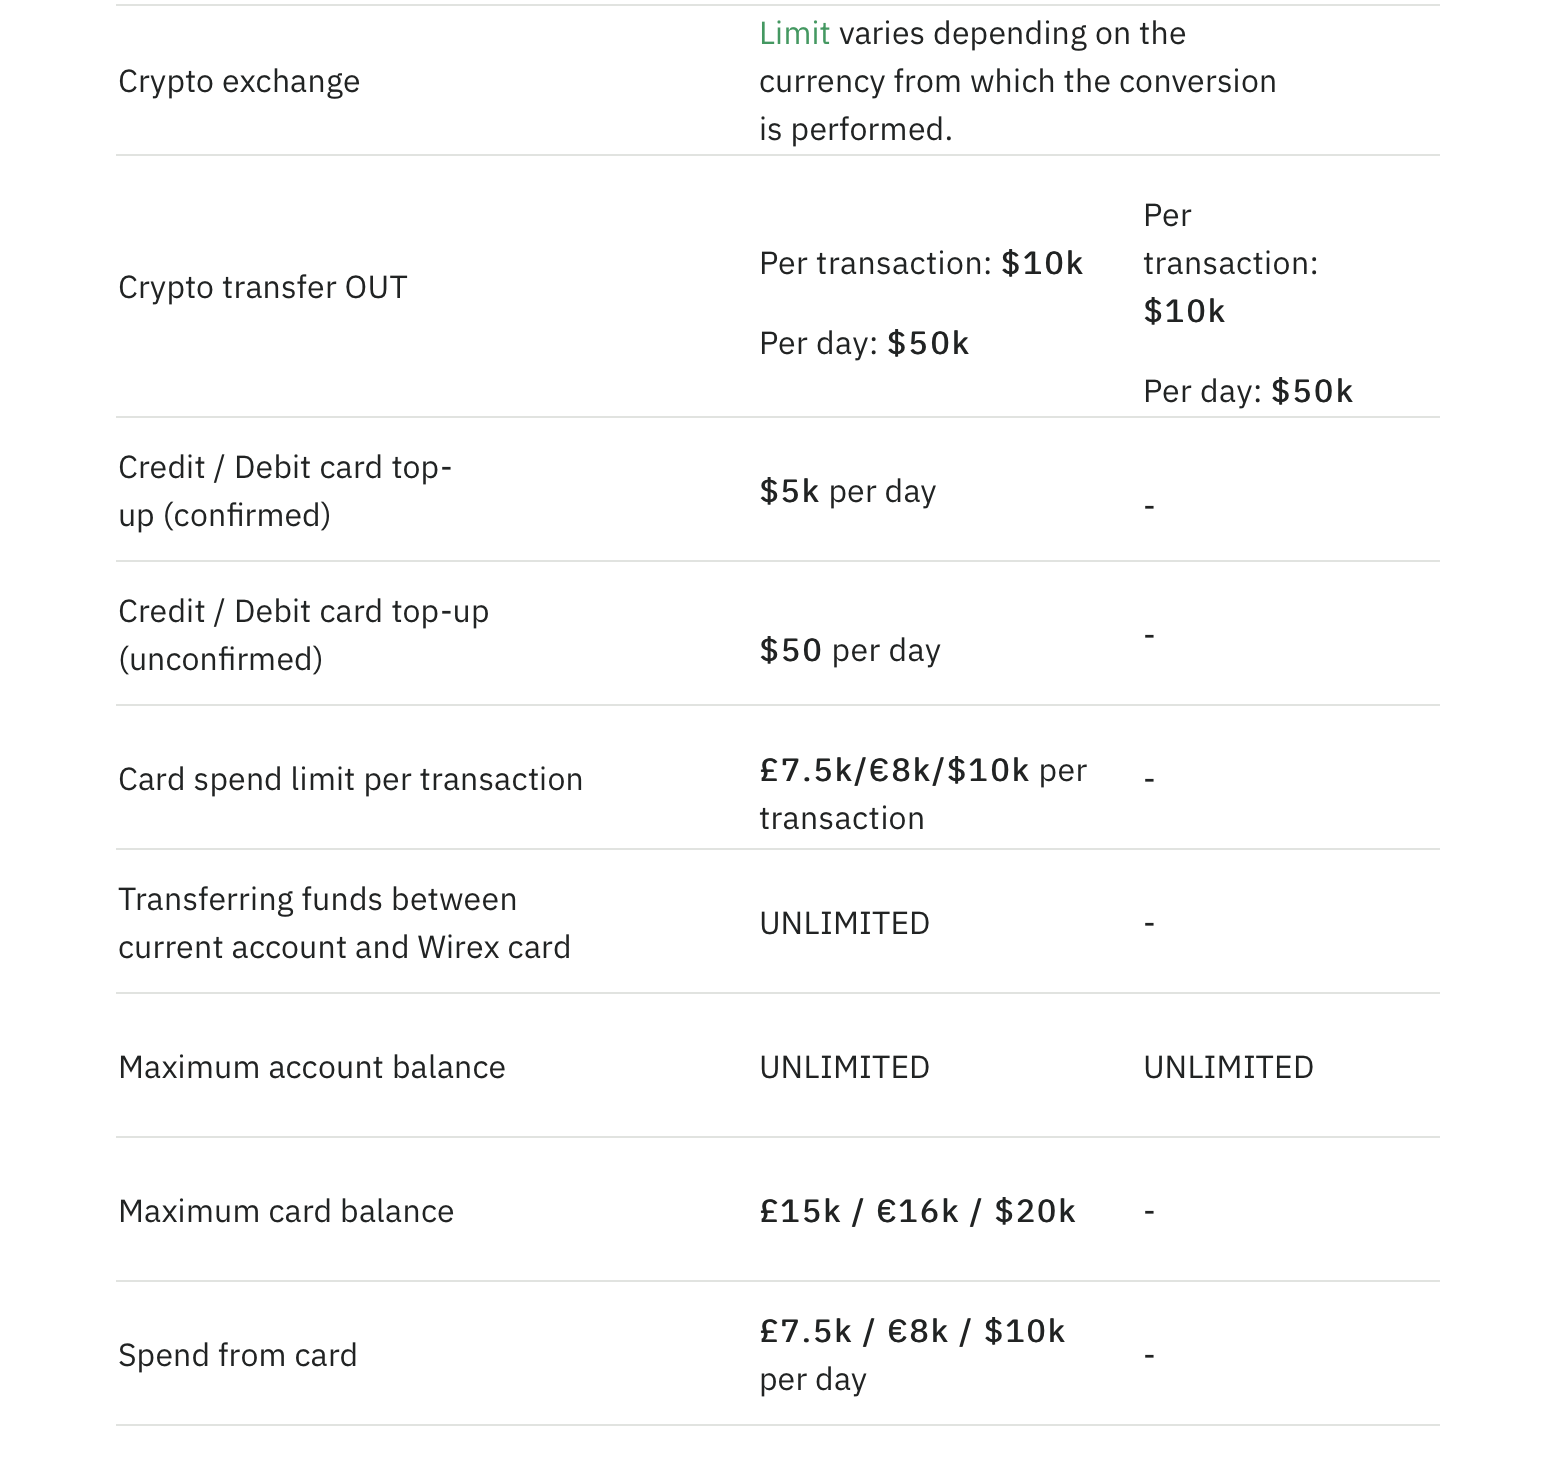Click the $50 per day value

pyautogui.click(x=850, y=651)
